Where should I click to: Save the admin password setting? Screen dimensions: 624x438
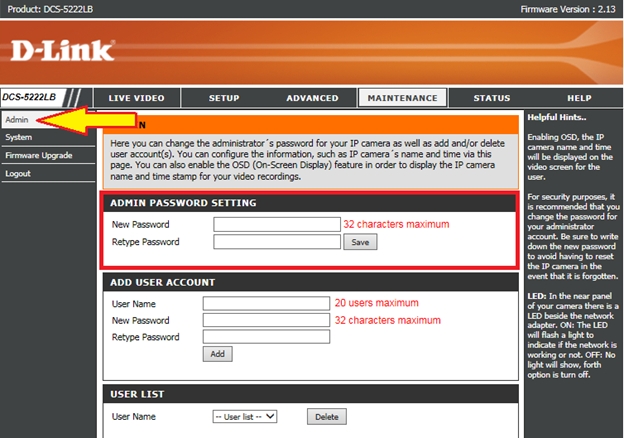[x=360, y=242]
